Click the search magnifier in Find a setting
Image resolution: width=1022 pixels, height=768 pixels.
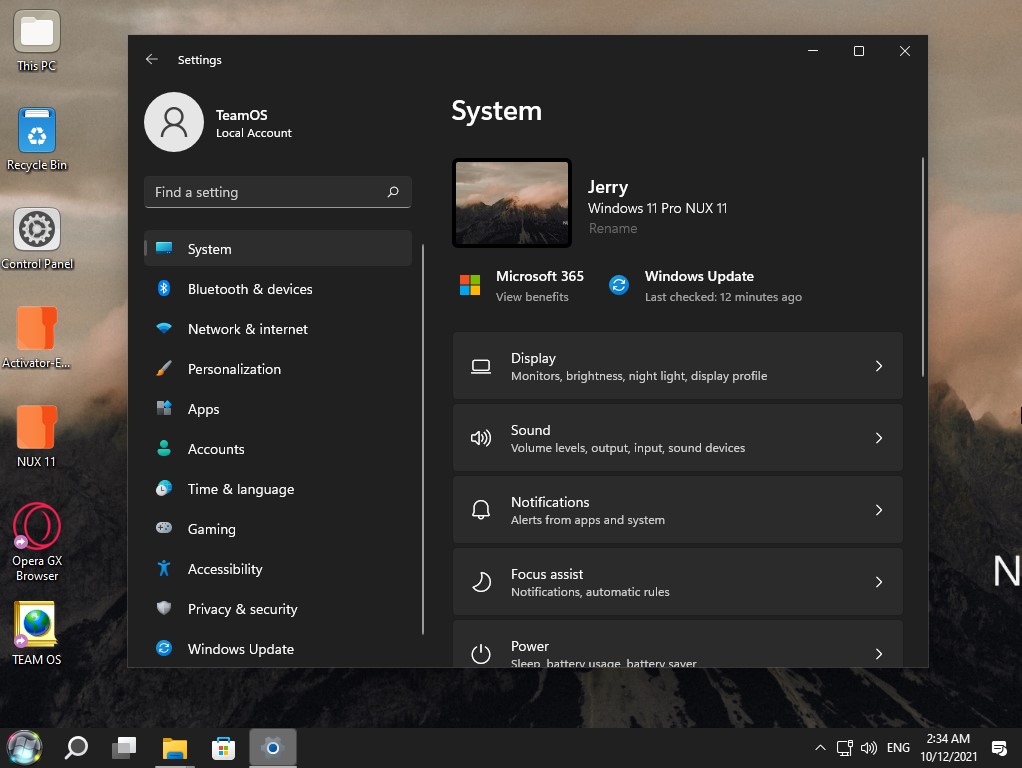393,192
